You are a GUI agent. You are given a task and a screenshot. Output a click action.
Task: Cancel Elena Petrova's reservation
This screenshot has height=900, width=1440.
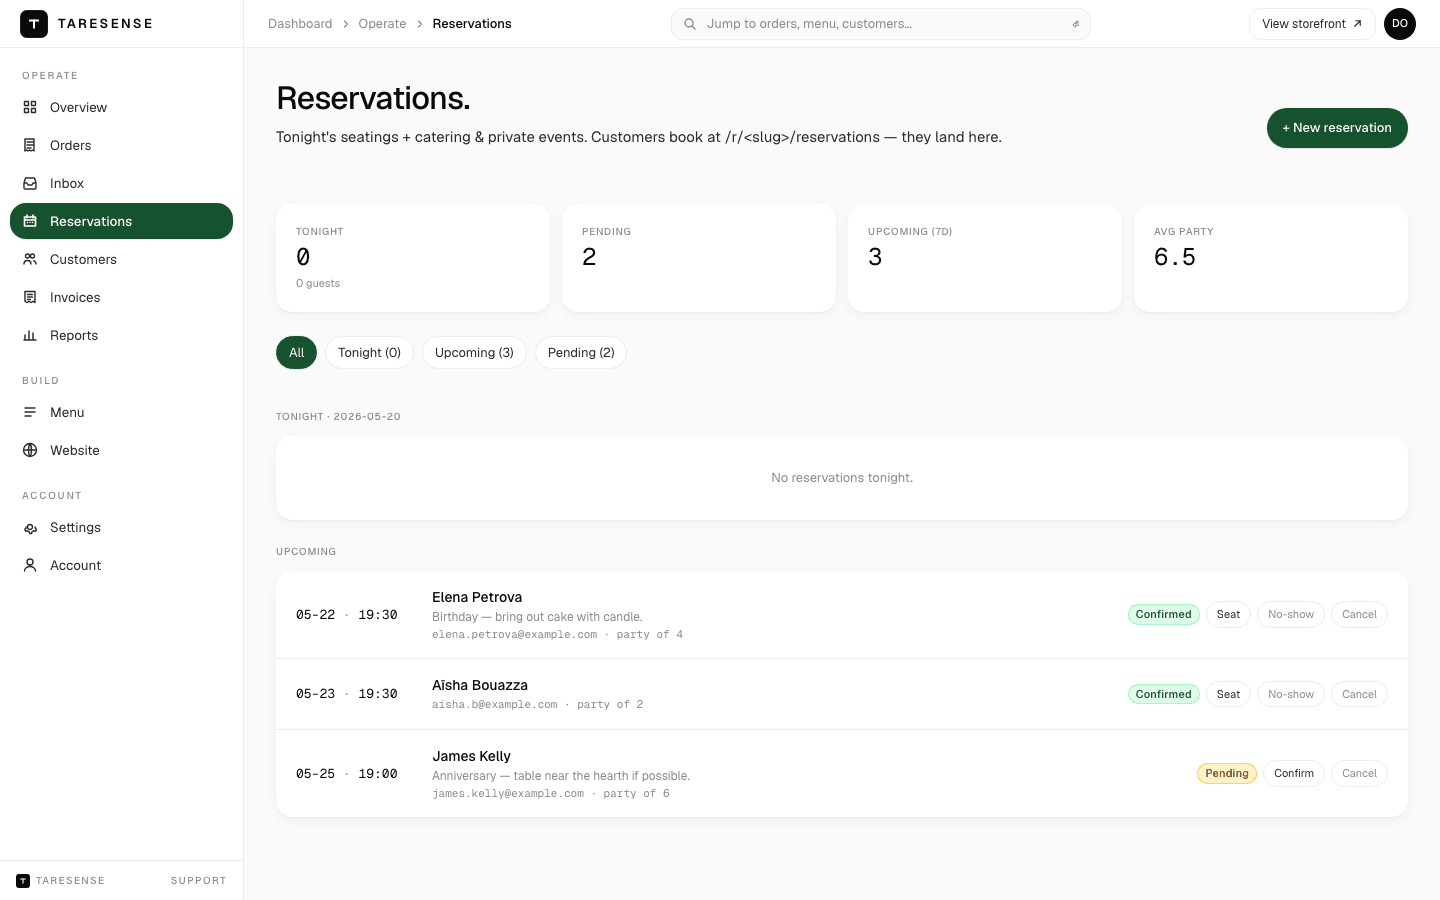(x=1359, y=614)
